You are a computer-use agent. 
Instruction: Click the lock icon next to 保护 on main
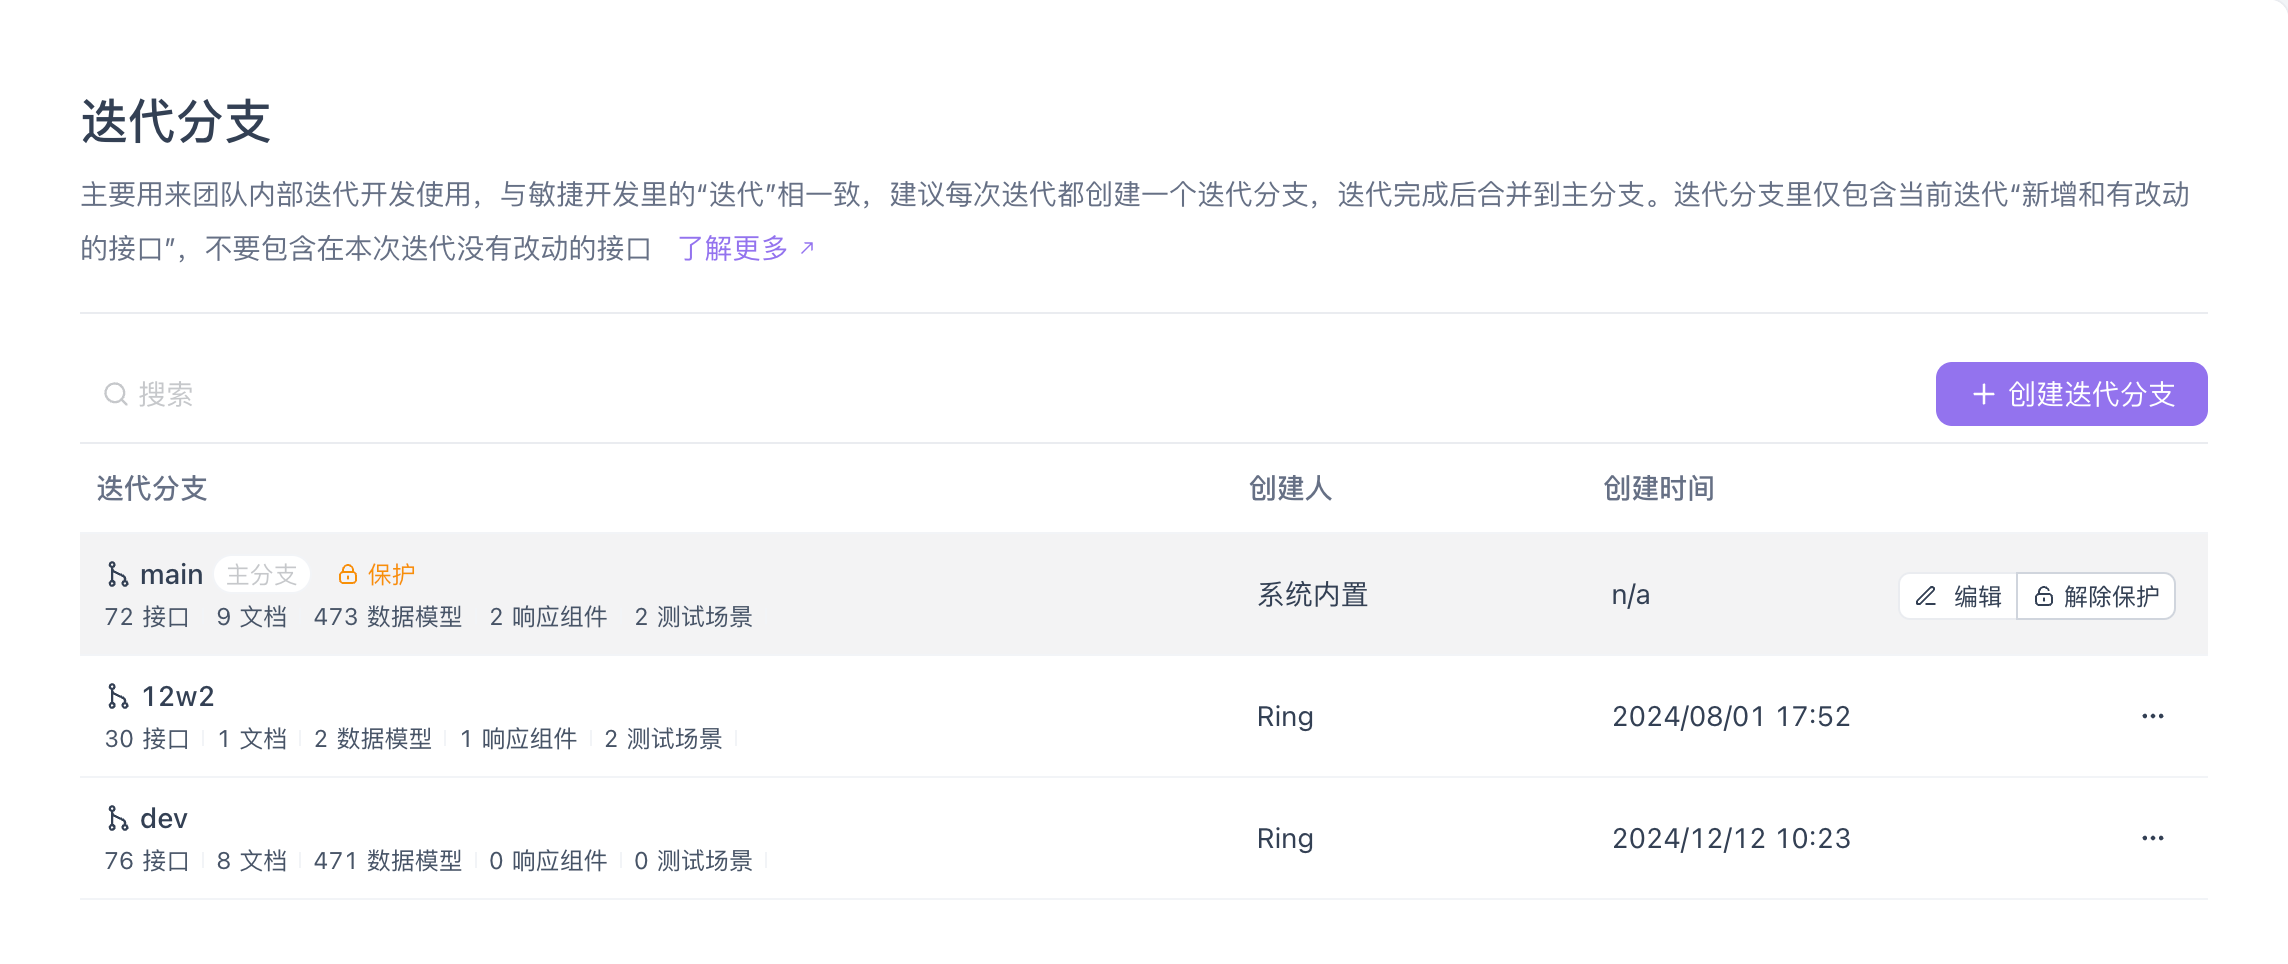click(x=346, y=573)
